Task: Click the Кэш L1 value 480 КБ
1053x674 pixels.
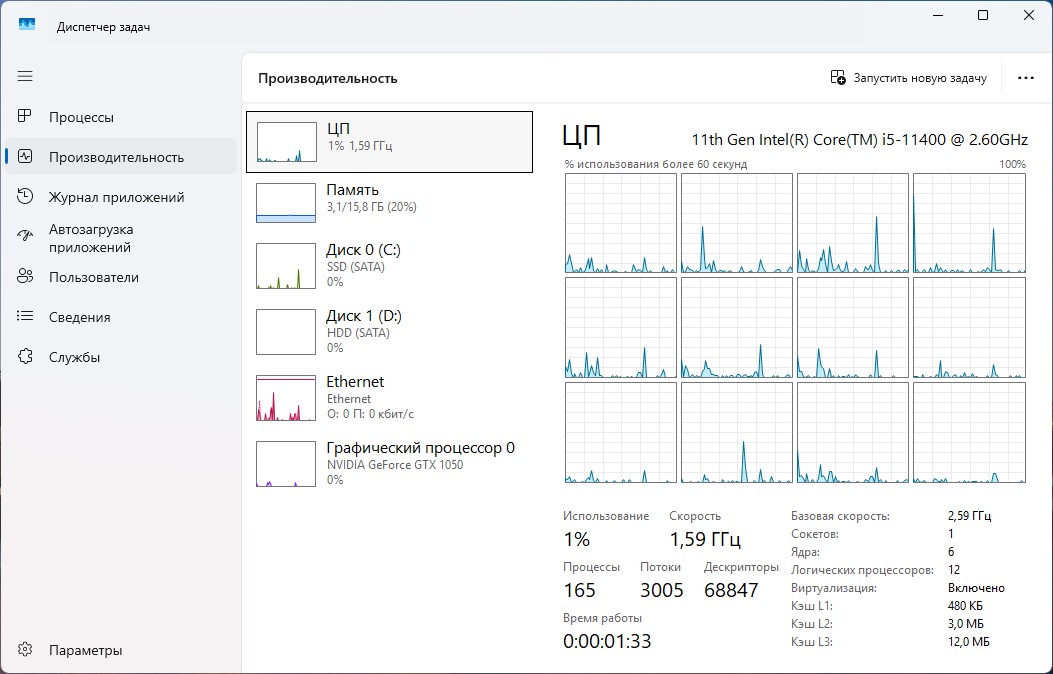Action: 966,606
